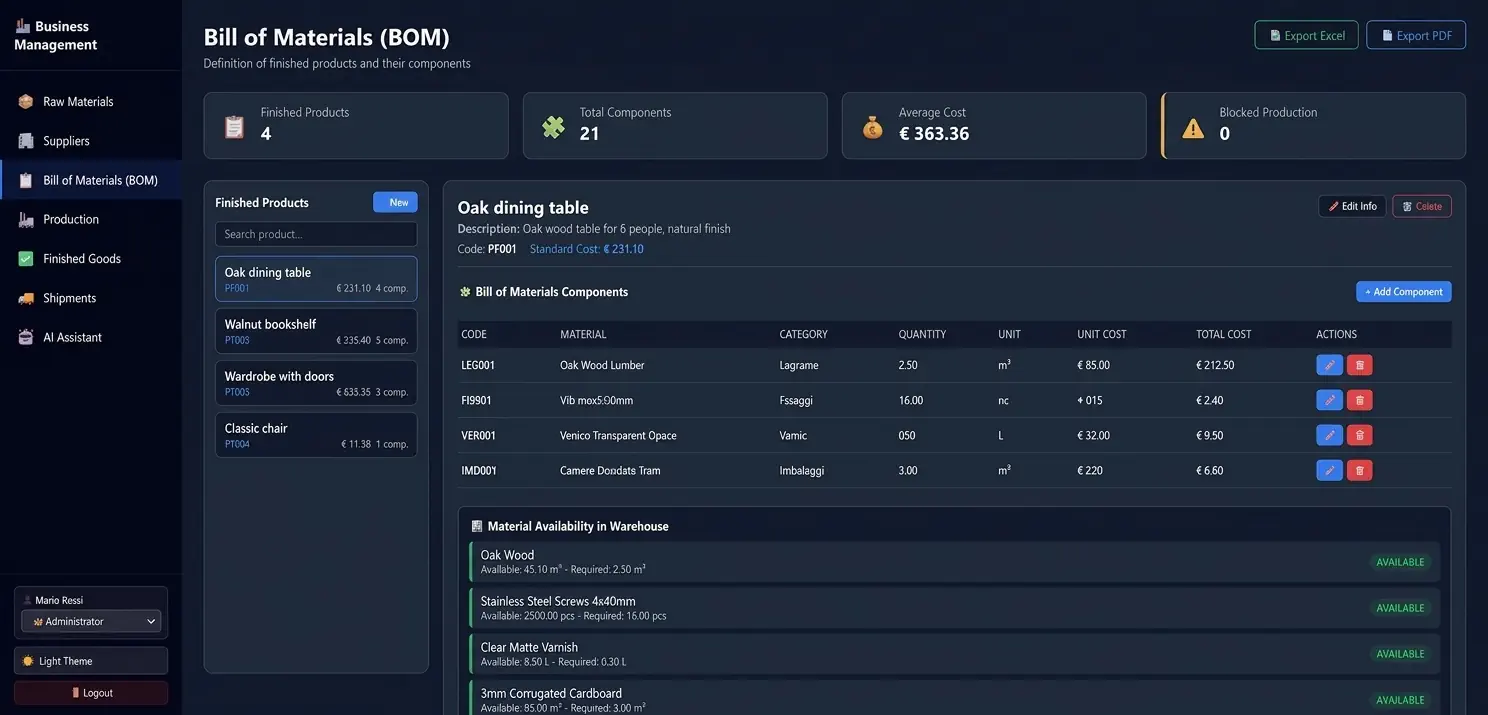Screen dimensions: 1488x715
Task: Click the CATEGORY column header
Action: [x=803, y=334]
